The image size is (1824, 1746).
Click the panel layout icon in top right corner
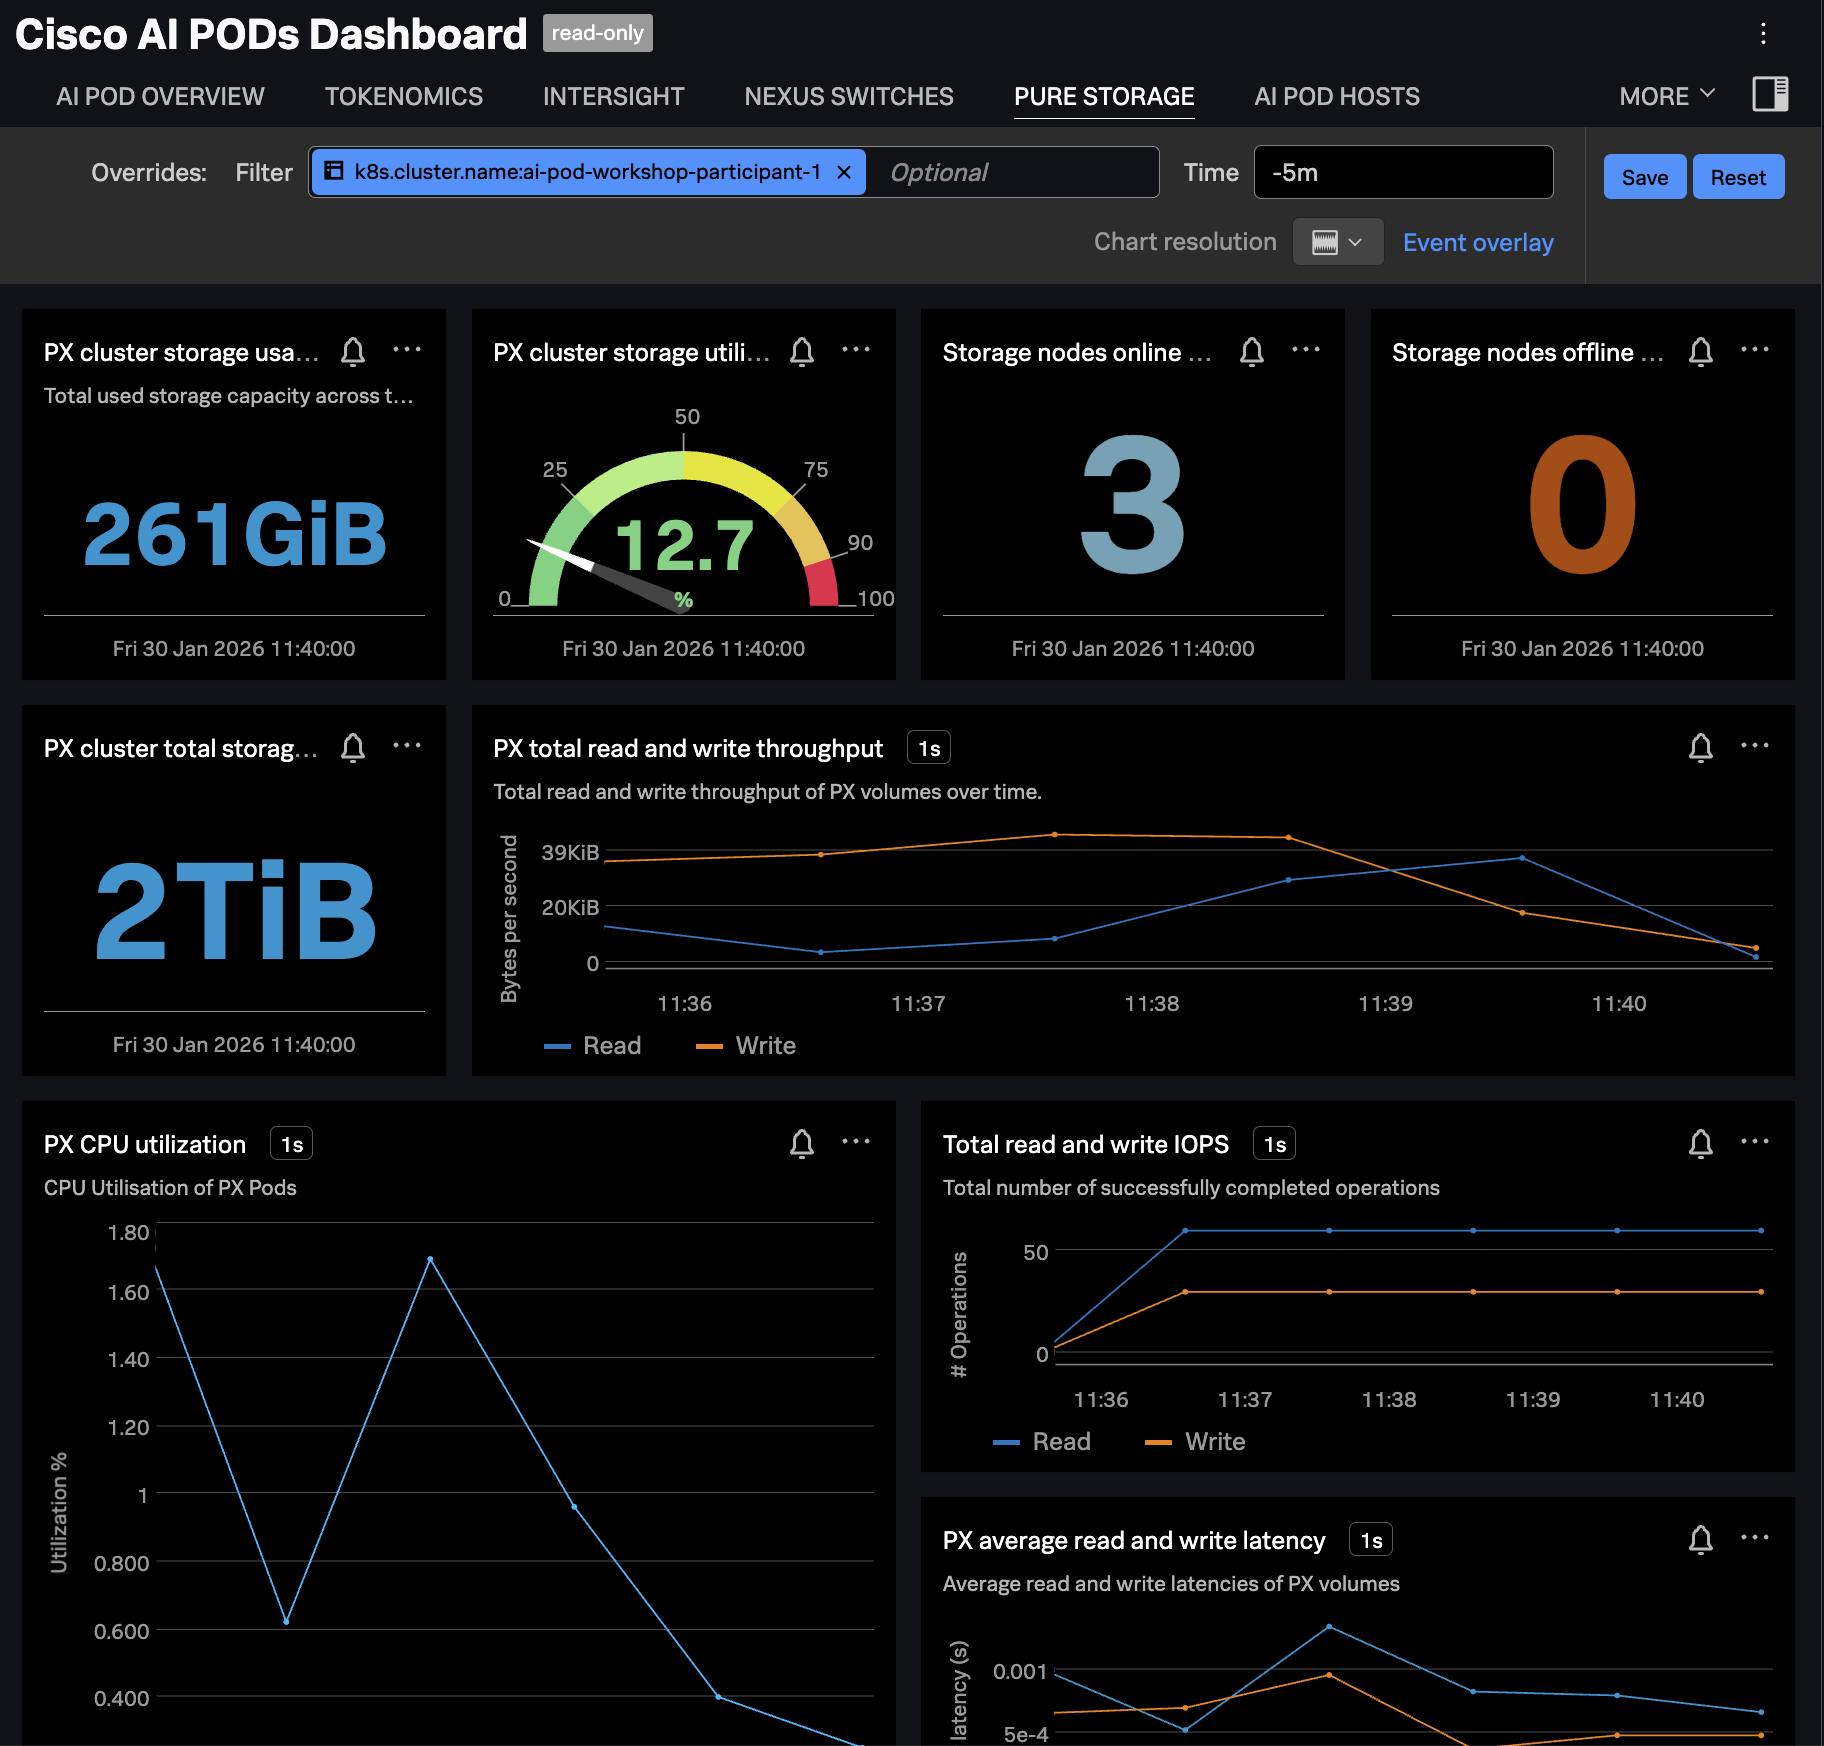pyautogui.click(x=1770, y=95)
